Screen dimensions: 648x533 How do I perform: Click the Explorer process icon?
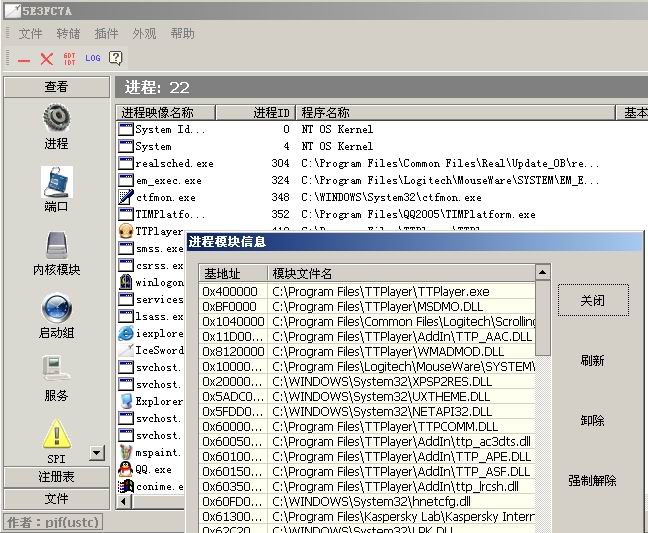click(126, 401)
